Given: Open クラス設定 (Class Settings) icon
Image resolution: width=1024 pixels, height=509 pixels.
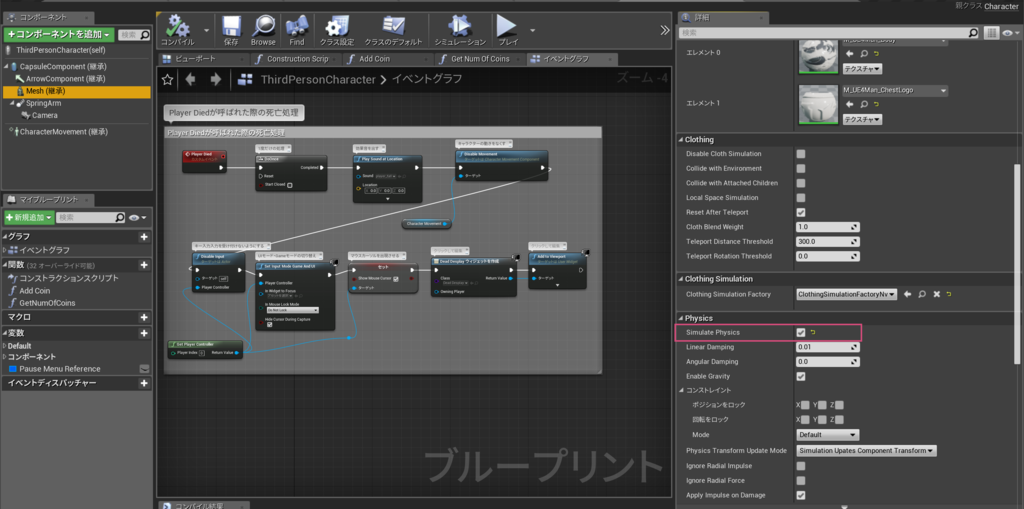Looking at the screenshot, I should [336, 26].
